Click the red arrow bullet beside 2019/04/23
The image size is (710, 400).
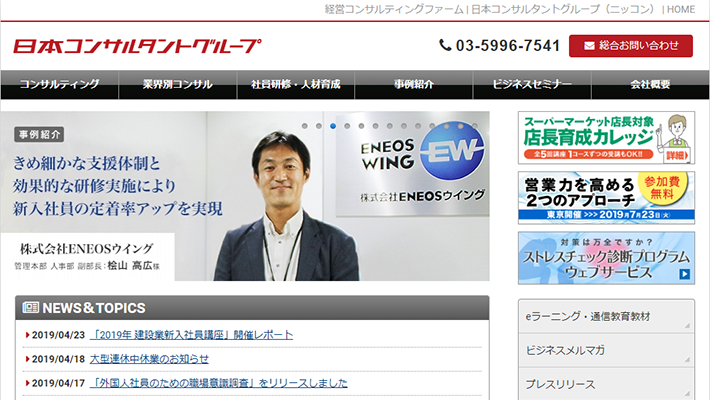coord(28,335)
